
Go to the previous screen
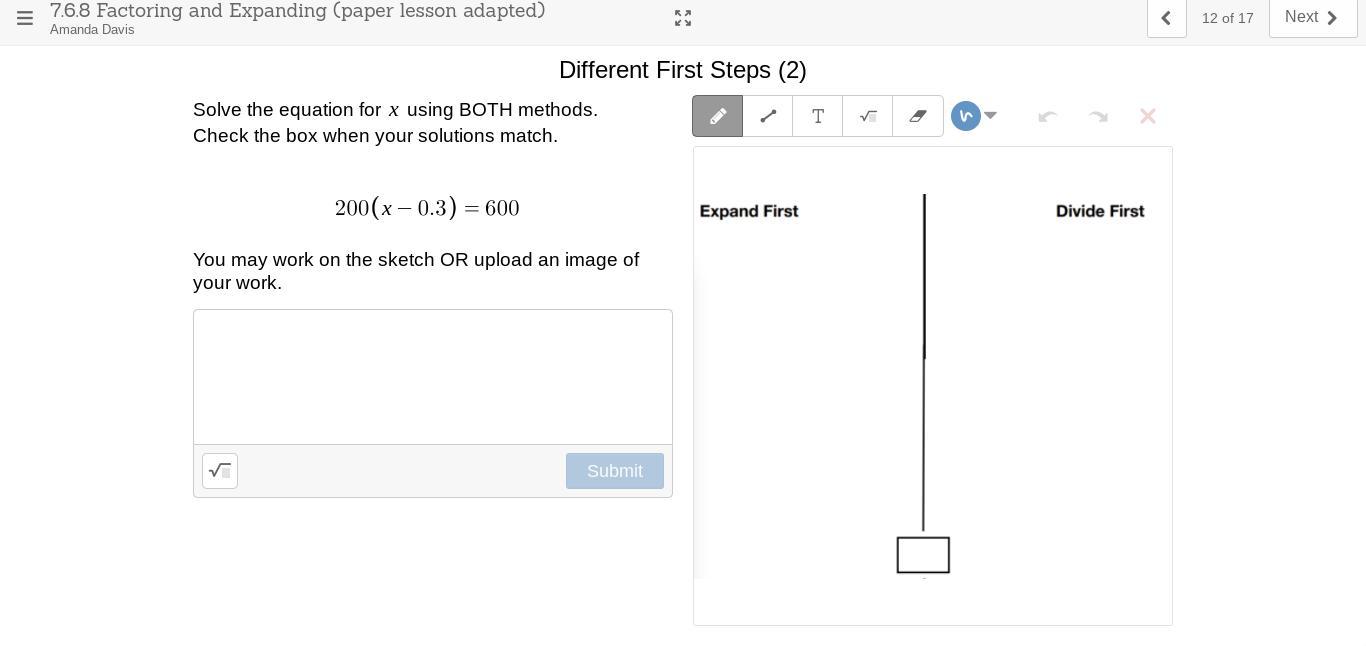pos(1166,18)
